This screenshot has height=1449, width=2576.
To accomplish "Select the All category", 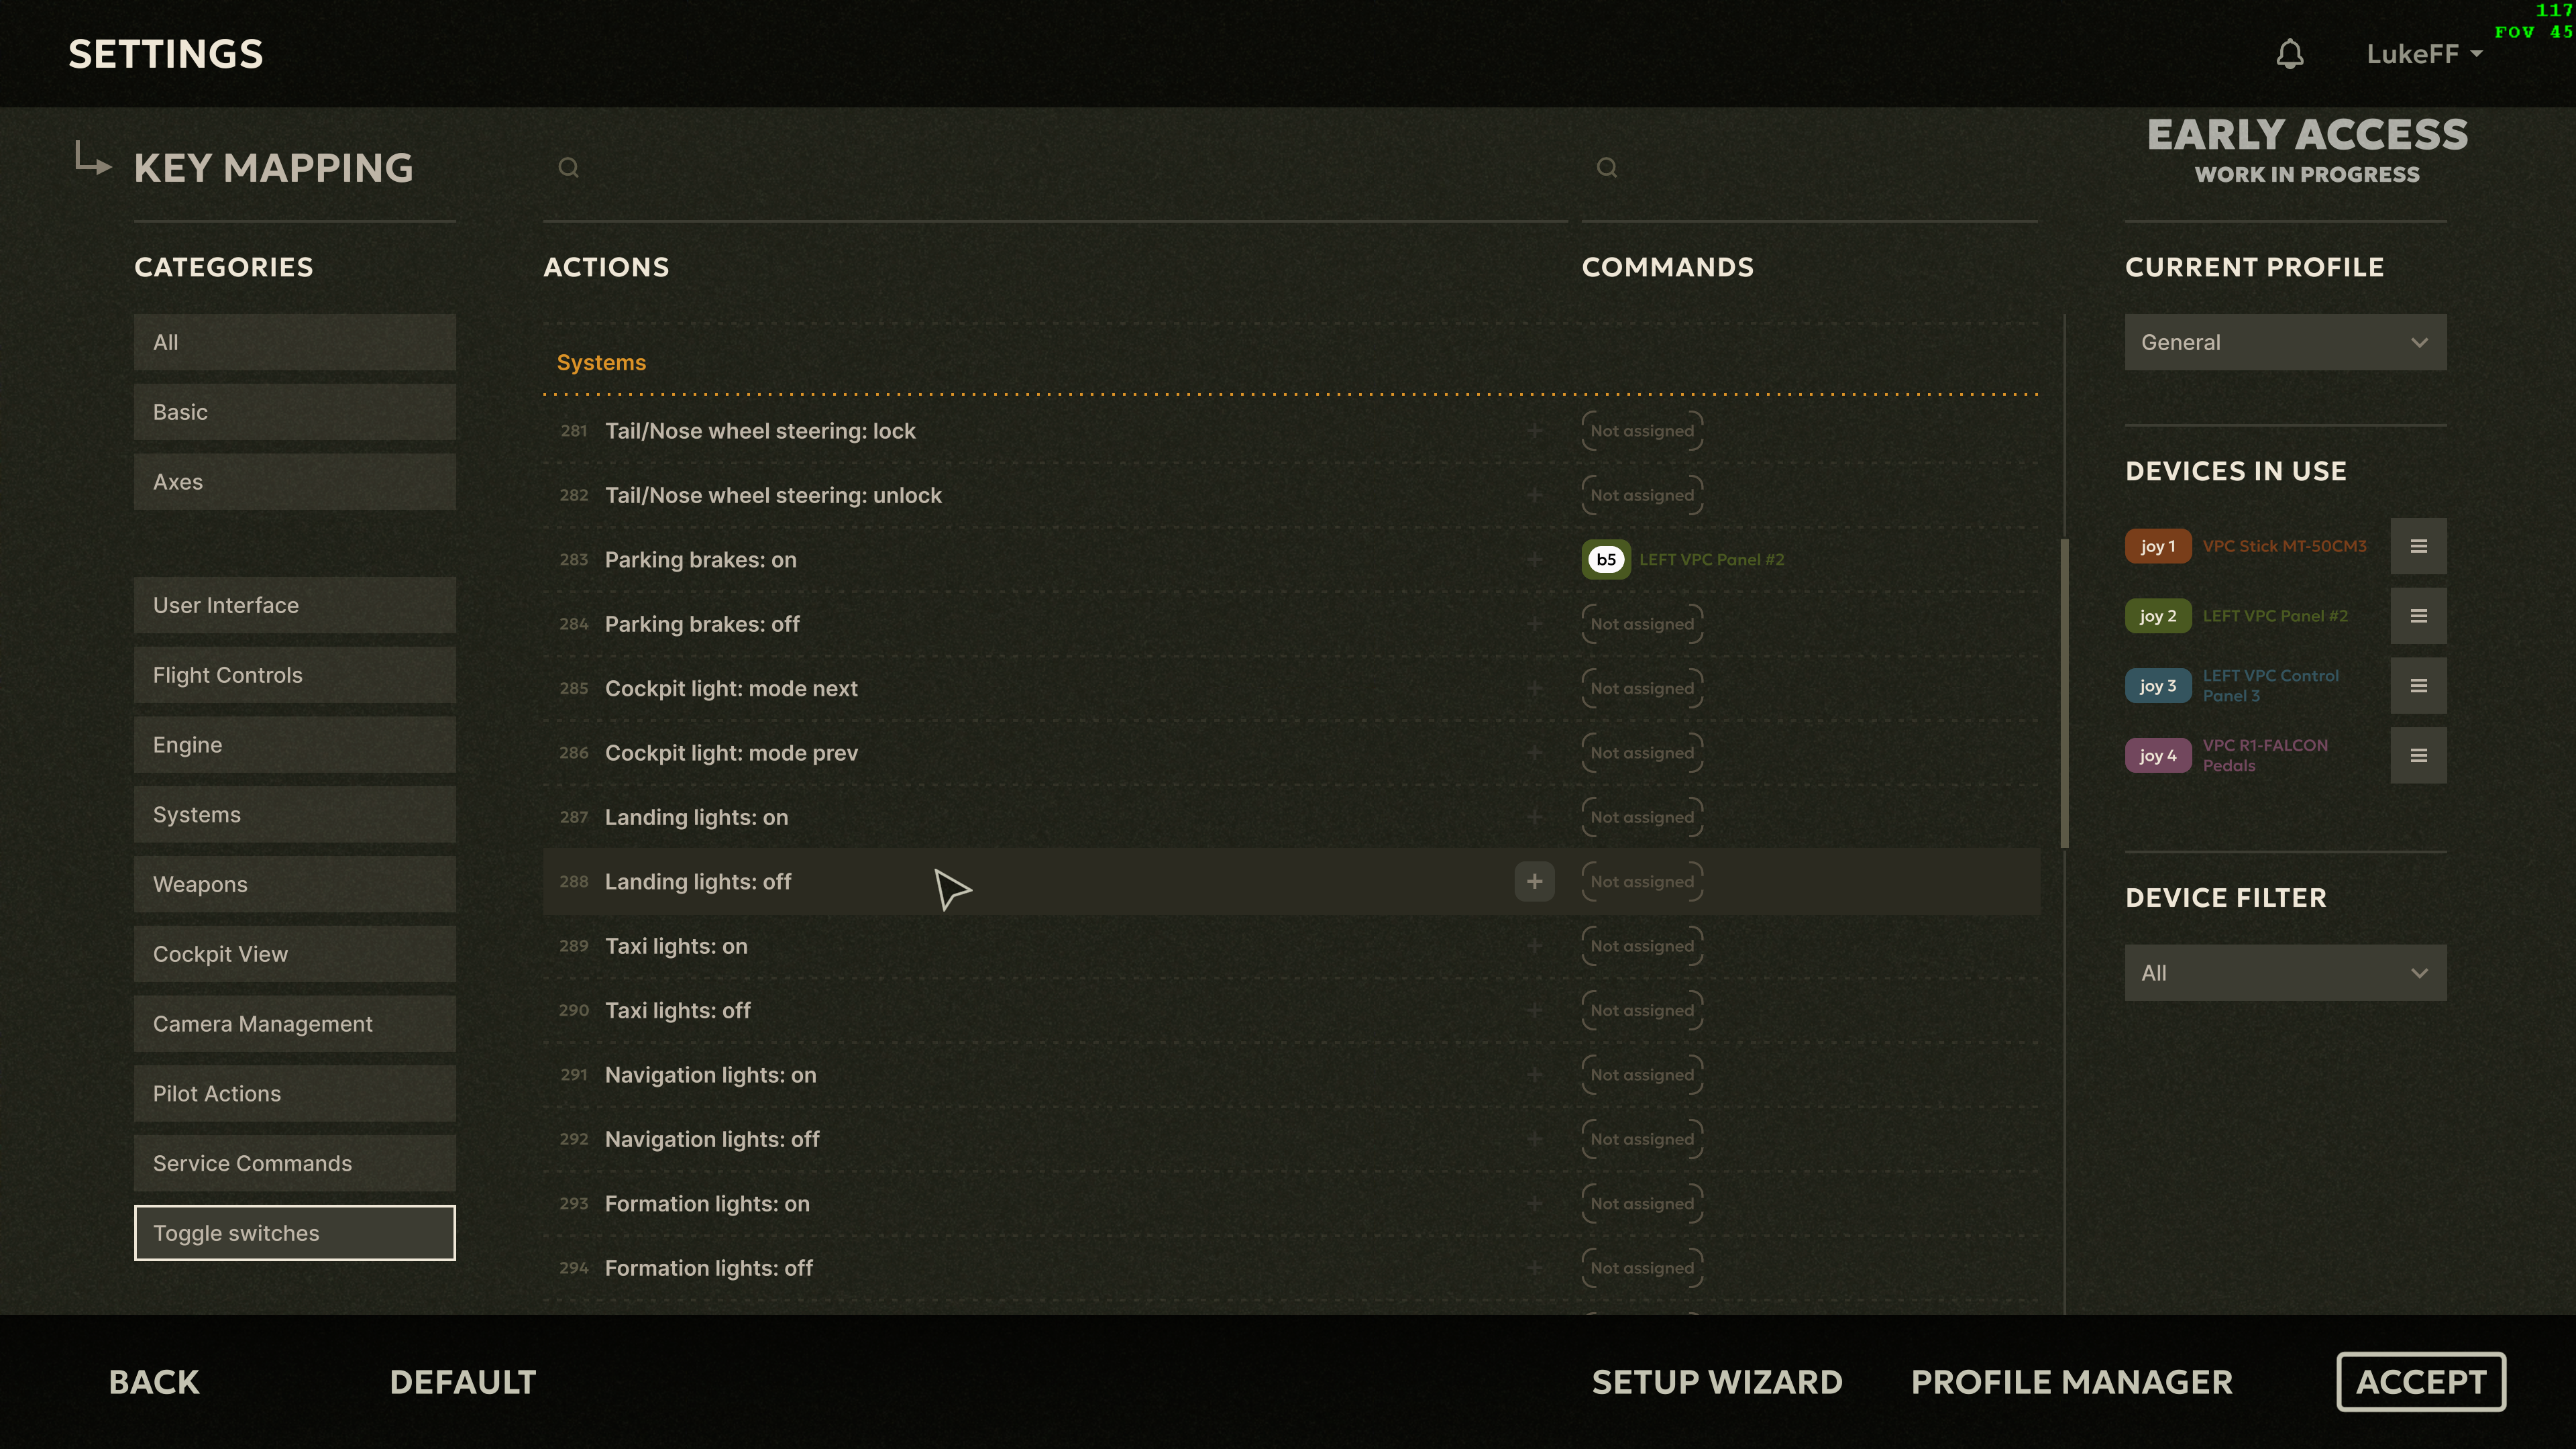I will tap(295, 342).
